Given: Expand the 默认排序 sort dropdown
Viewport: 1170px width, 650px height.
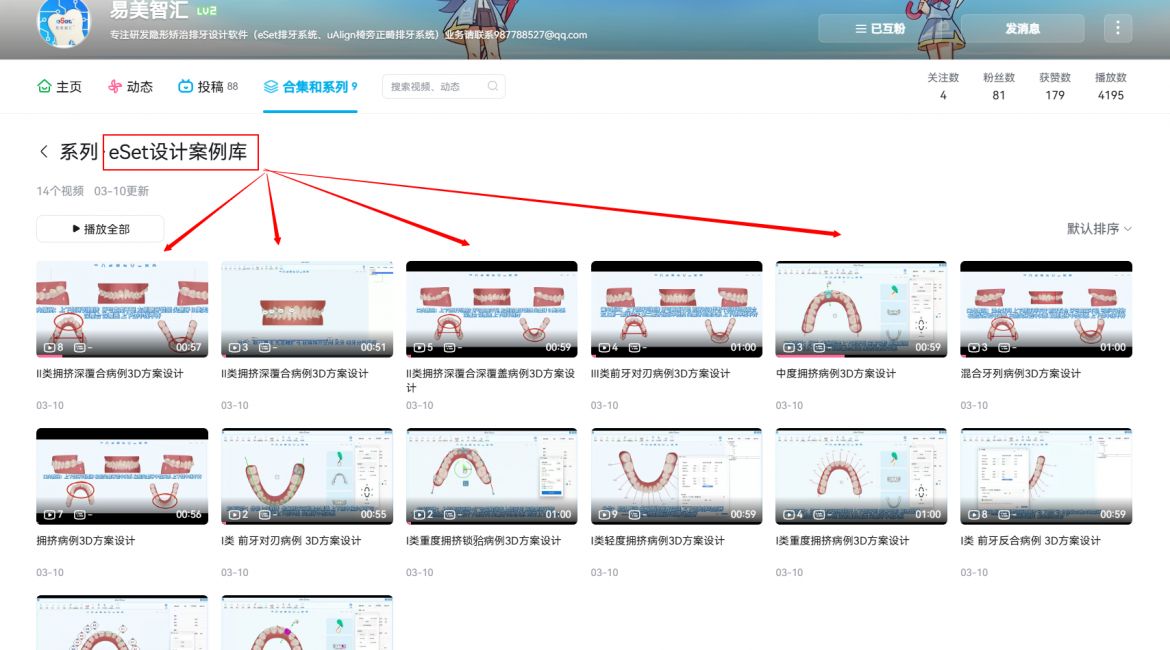Looking at the screenshot, I should pos(1099,229).
